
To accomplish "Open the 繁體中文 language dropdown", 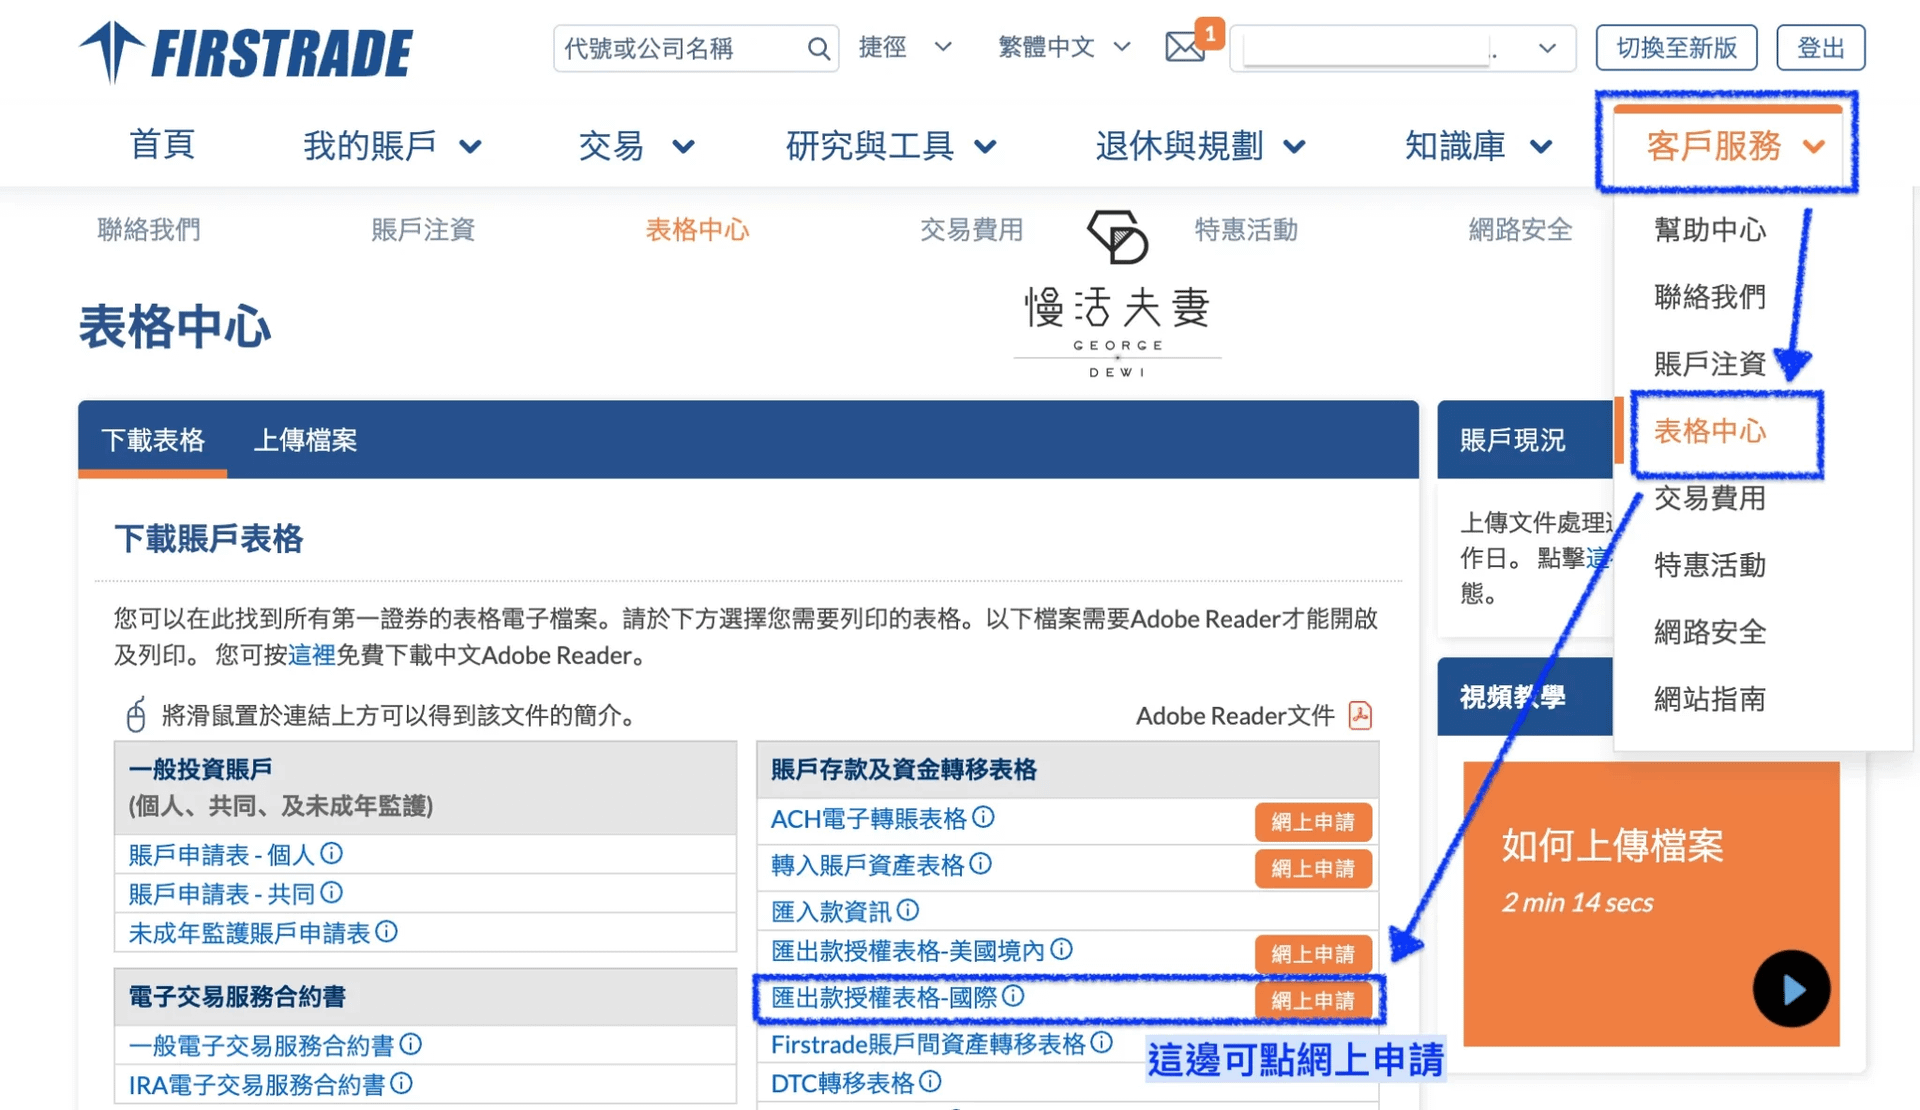I will 1064,47.
